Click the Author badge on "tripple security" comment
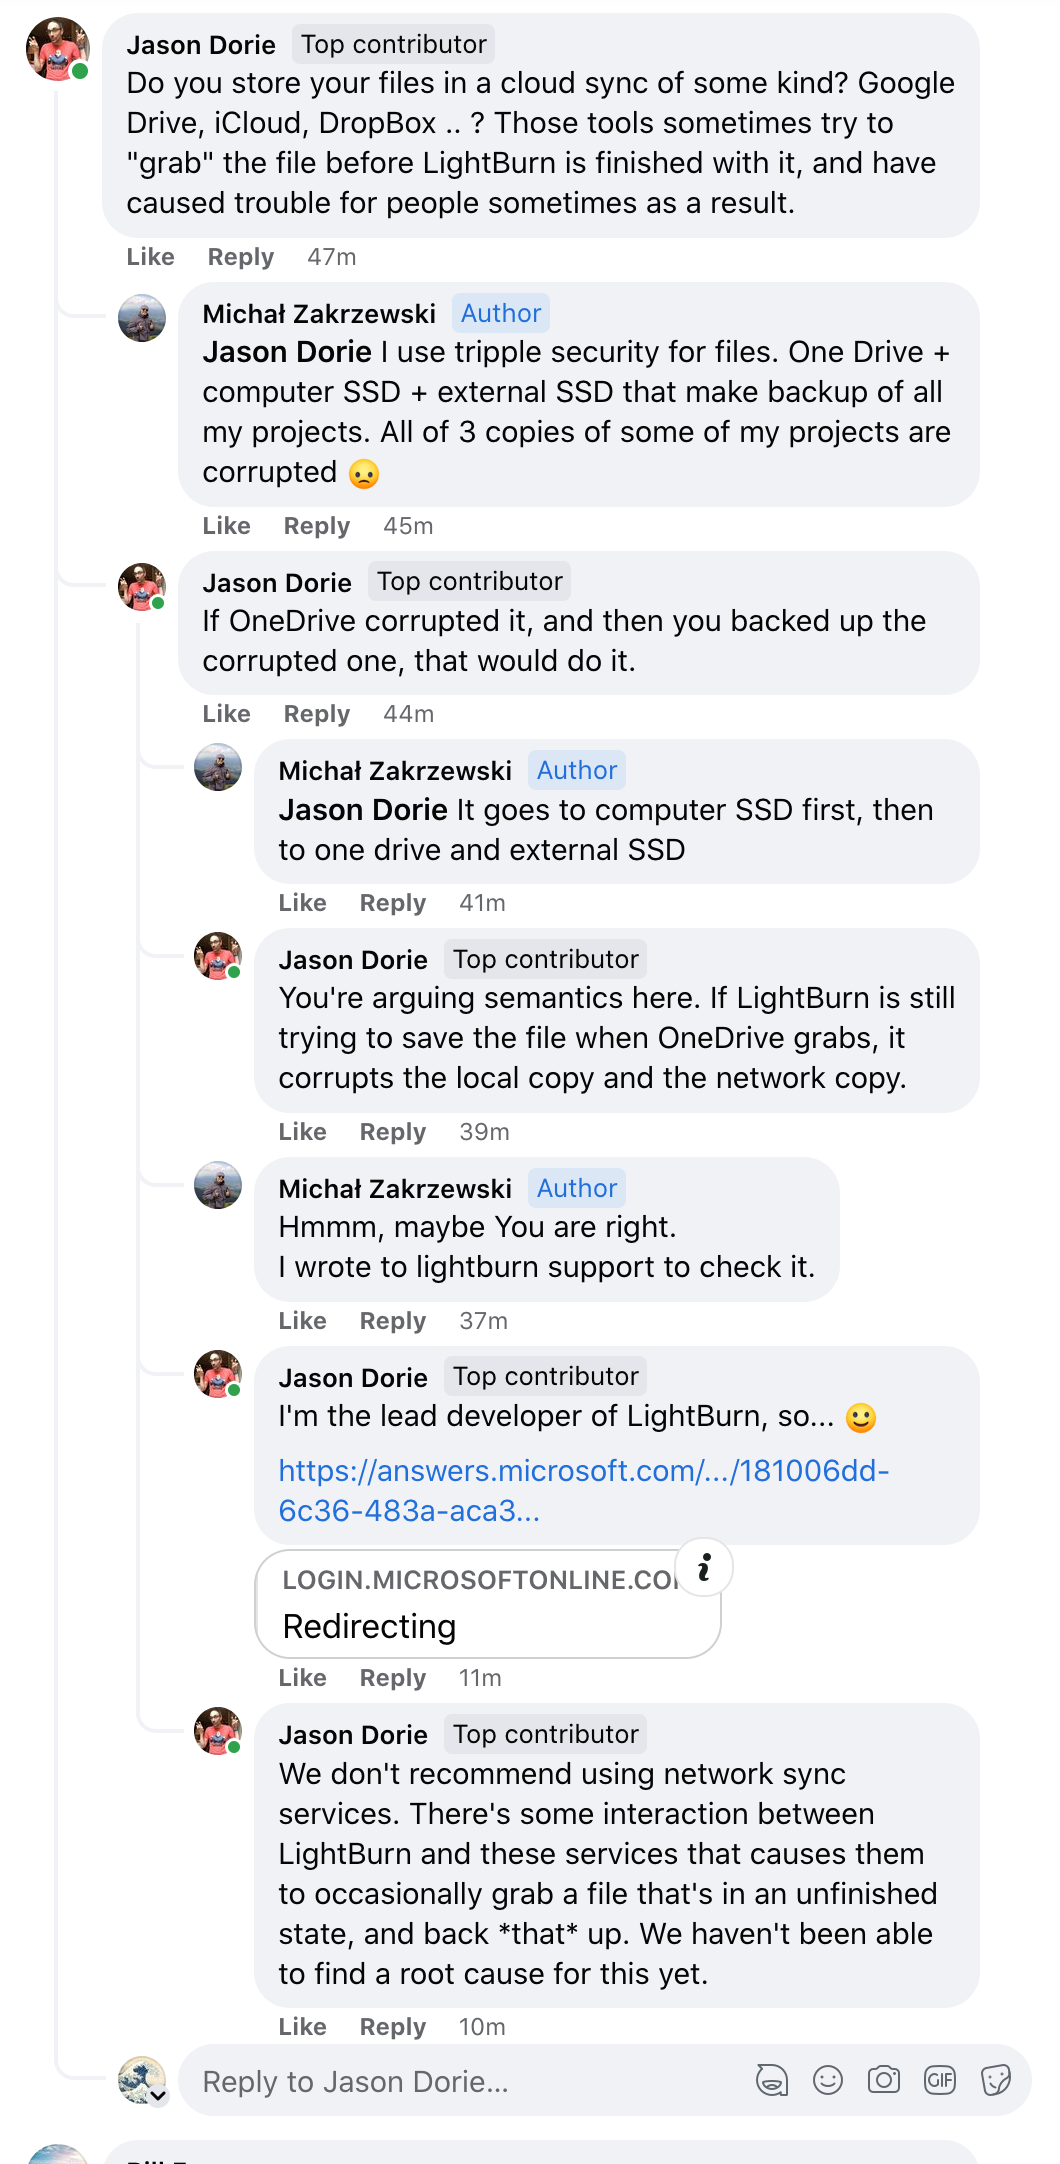1060x2164 pixels. [x=500, y=313]
